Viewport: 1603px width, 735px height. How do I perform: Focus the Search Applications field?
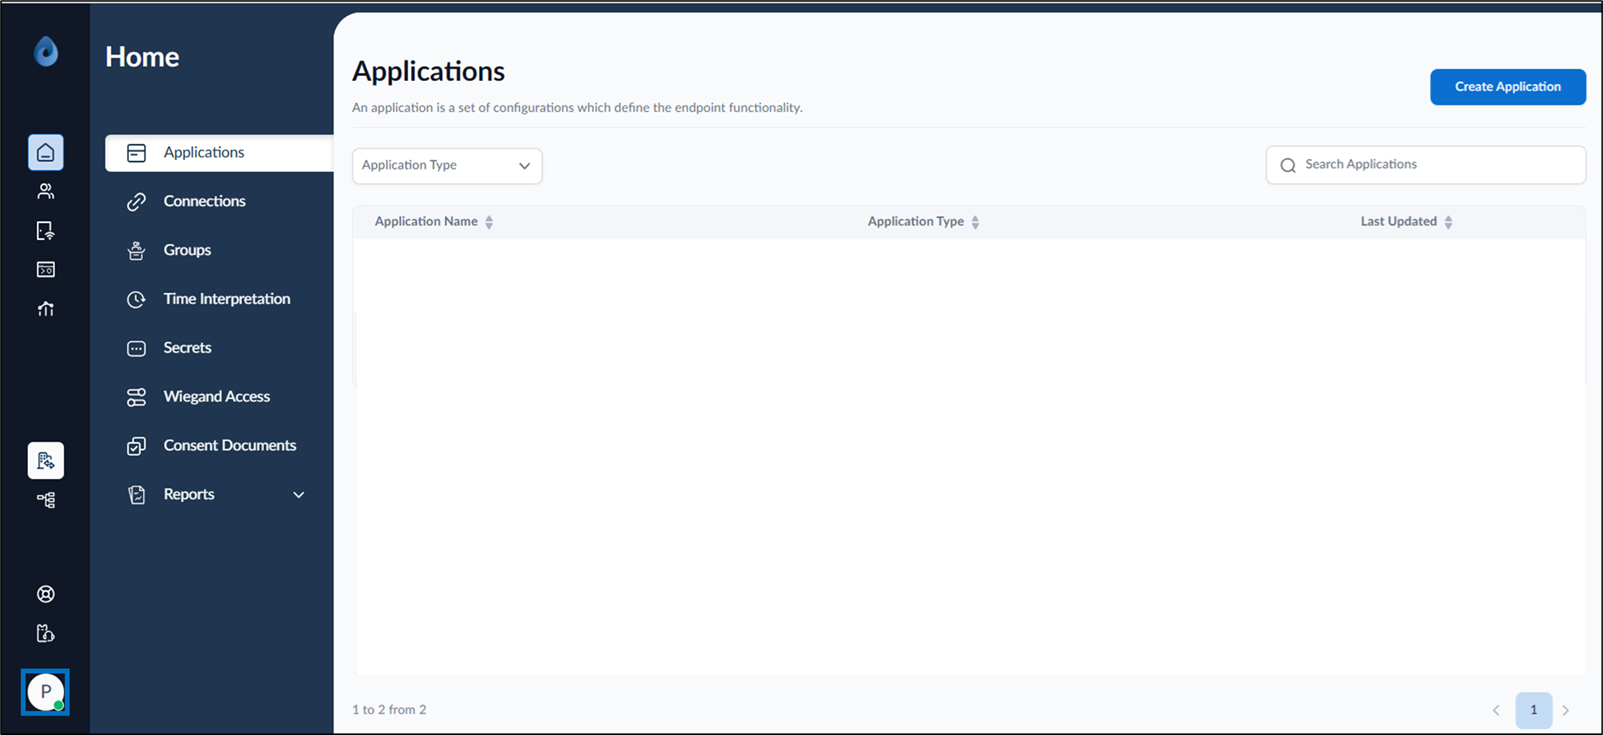[x=1426, y=165]
